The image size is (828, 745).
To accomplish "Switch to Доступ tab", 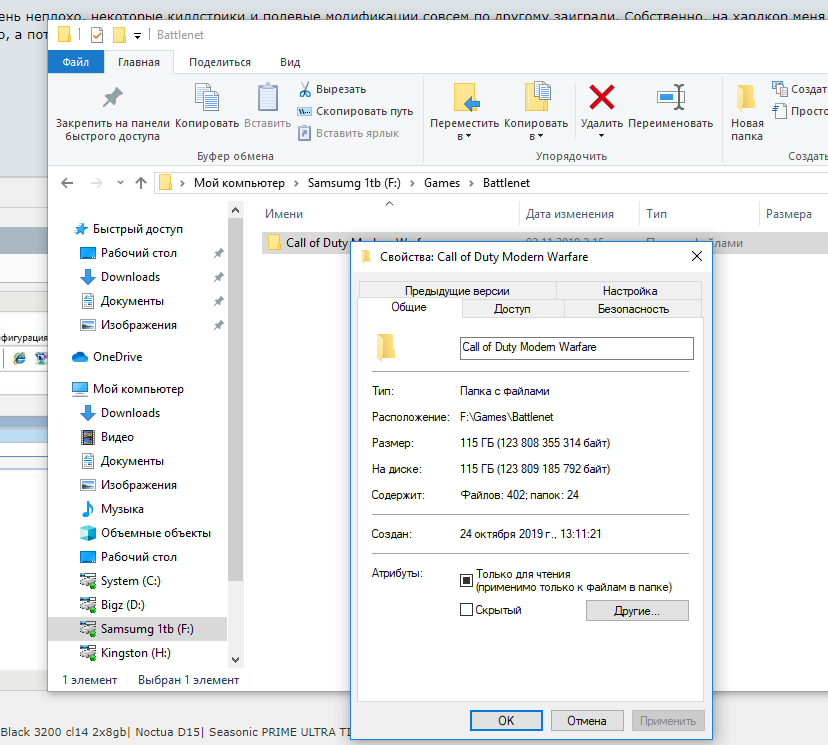I will tap(512, 309).
